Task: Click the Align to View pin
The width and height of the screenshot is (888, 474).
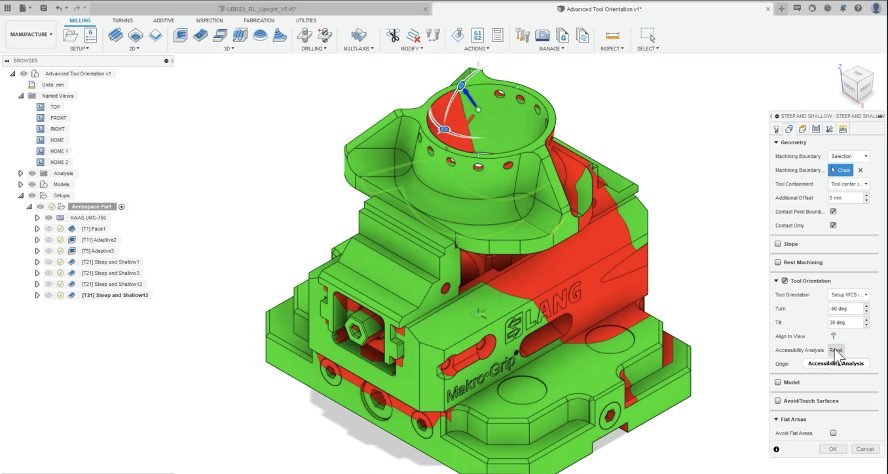Action: [x=833, y=336]
